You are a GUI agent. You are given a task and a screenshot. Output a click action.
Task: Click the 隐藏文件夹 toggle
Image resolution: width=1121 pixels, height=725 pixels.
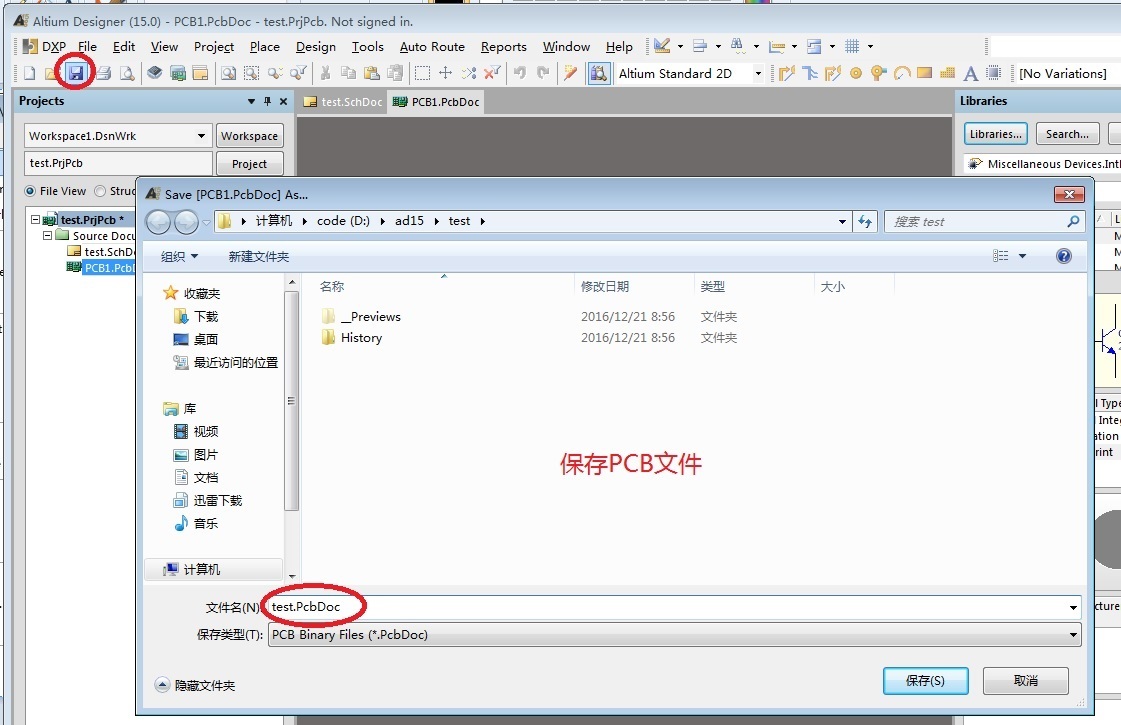coord(195,685)
